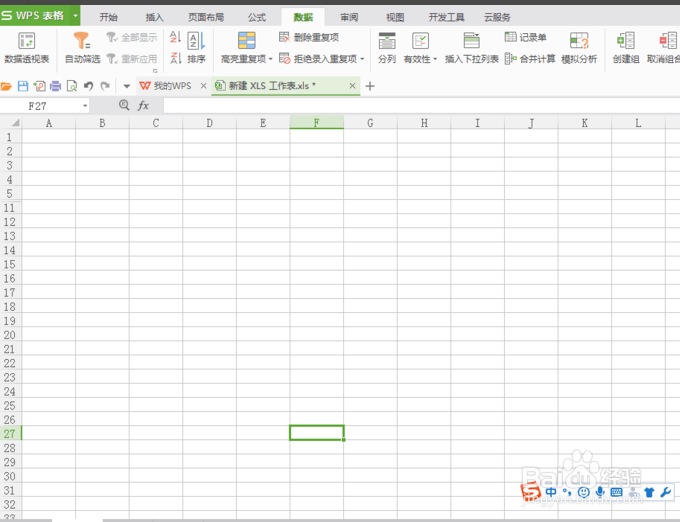This screenshot has height=522, width=680.
Task: Click the undo arrow icon
Action: pos(88,86)
